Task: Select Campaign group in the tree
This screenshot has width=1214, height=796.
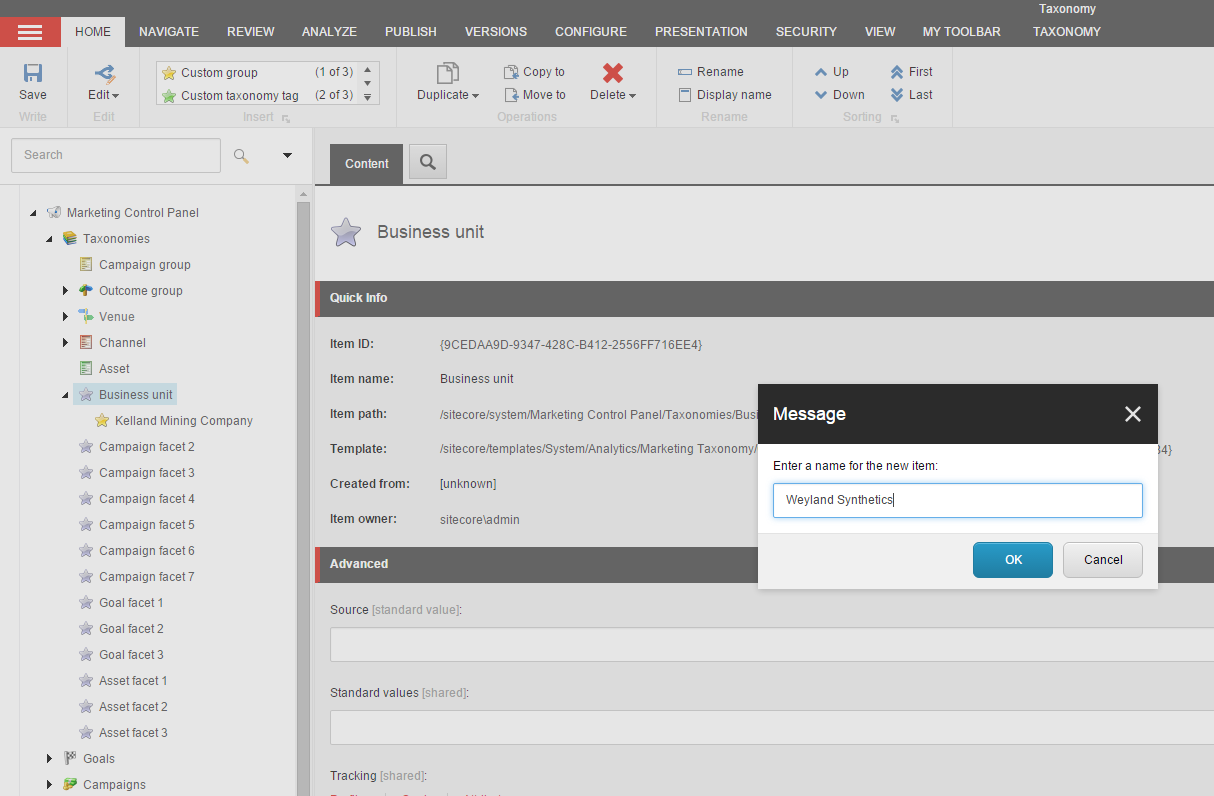Action: (144, 265)
